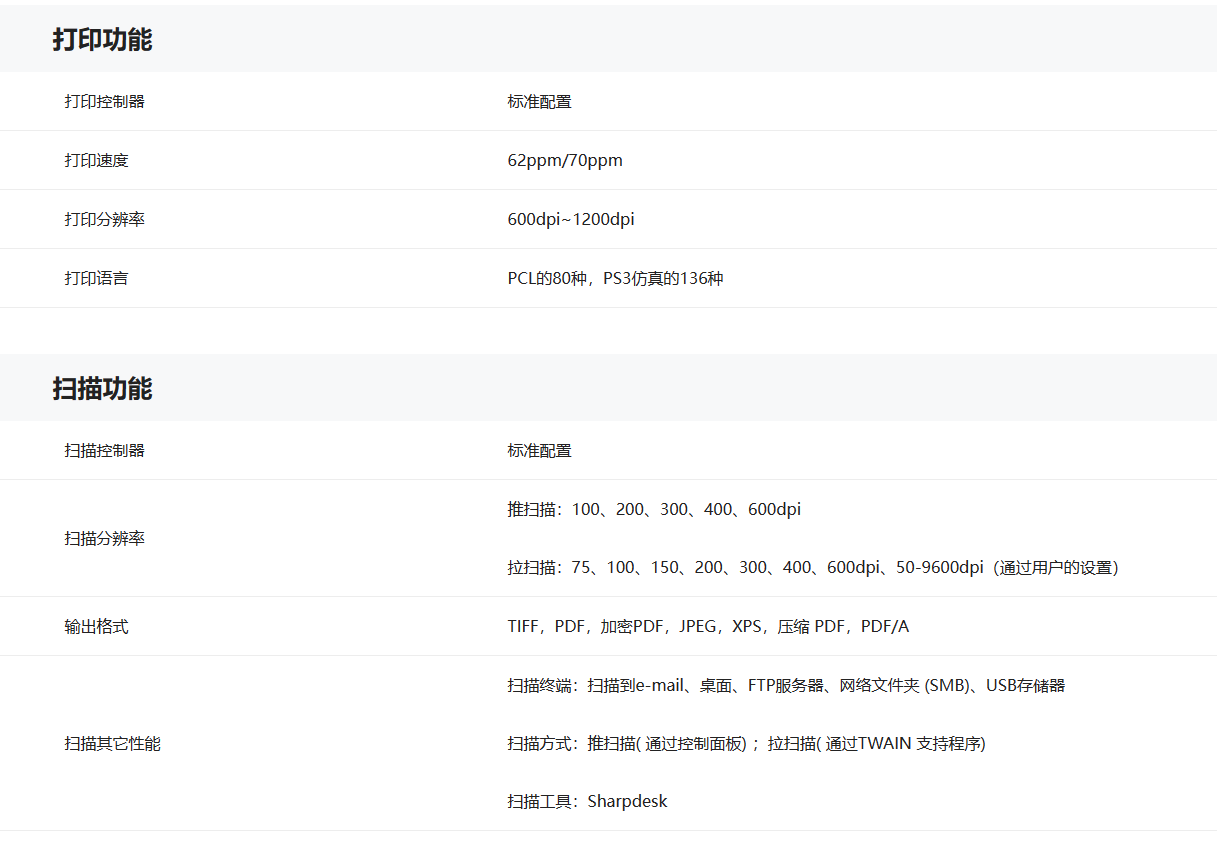The height and width of the screenshot is (850, 1217).
Task: Click the 输出格式 row label
Action: tap(96, 626)
